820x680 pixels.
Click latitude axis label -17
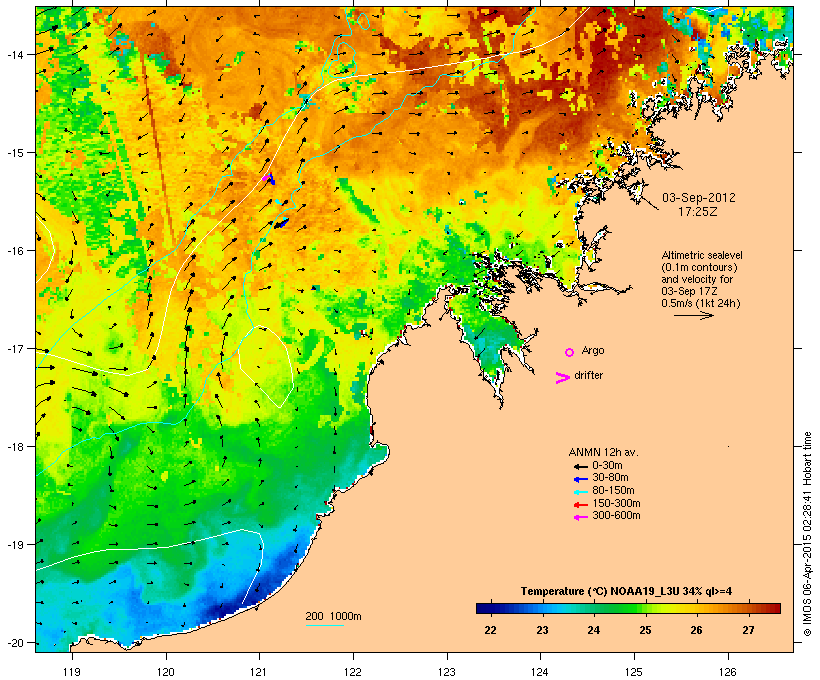(x=14, y=349)
